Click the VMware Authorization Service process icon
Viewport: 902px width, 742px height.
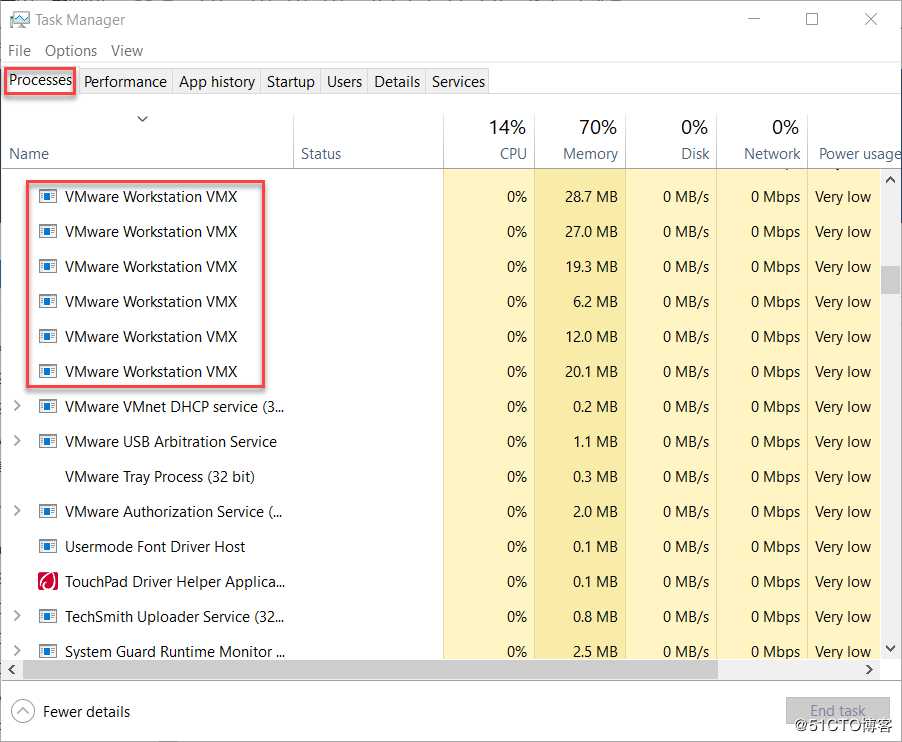pos(48,511)
